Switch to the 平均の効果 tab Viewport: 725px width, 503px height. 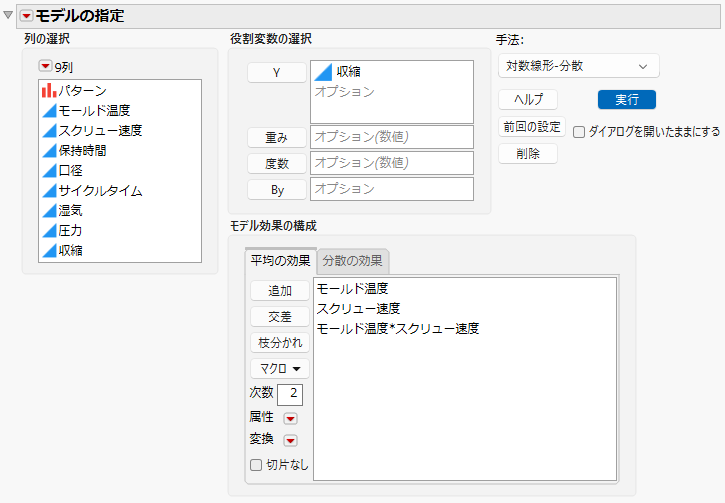(x=280, y=261)
